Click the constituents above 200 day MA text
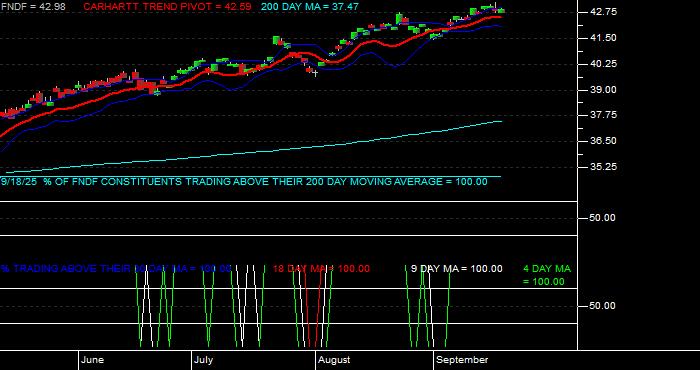This screenshot has height=370, width=700. [x=244, y=182]
